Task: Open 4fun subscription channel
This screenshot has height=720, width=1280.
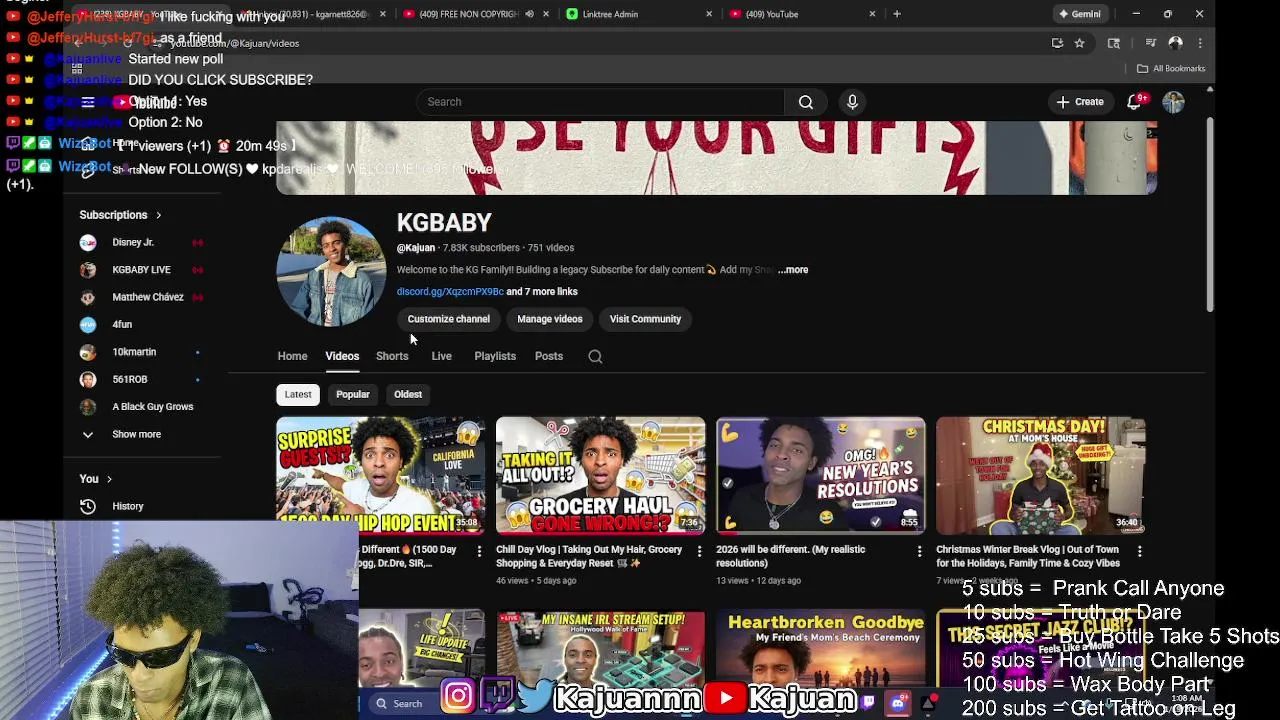Action: (122, 324)
